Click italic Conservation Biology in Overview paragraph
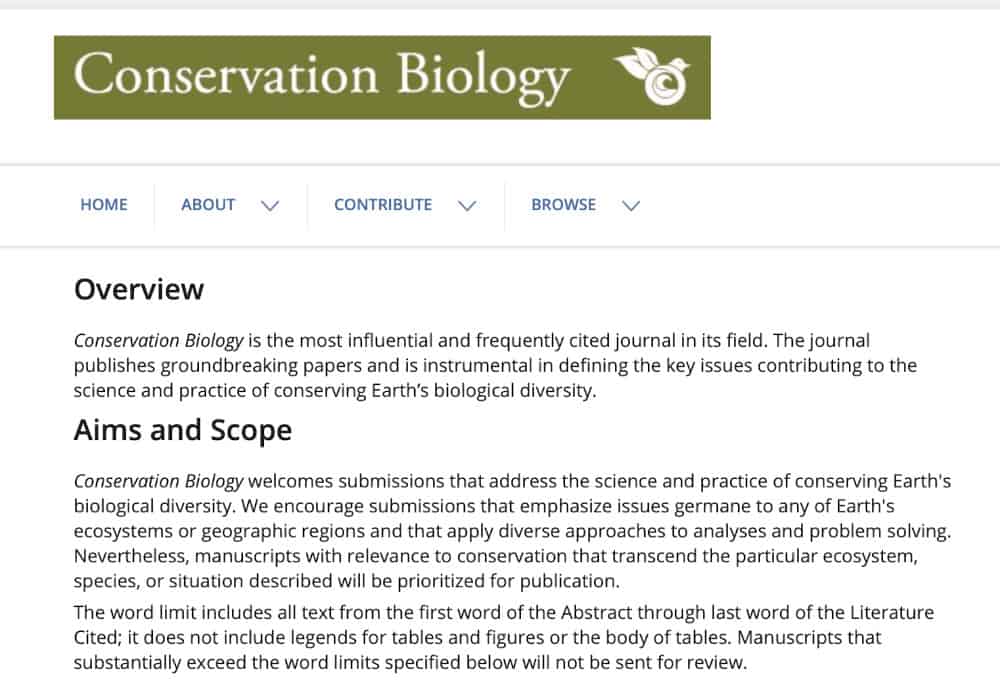The image size is (1000, 686). point(159,340)
